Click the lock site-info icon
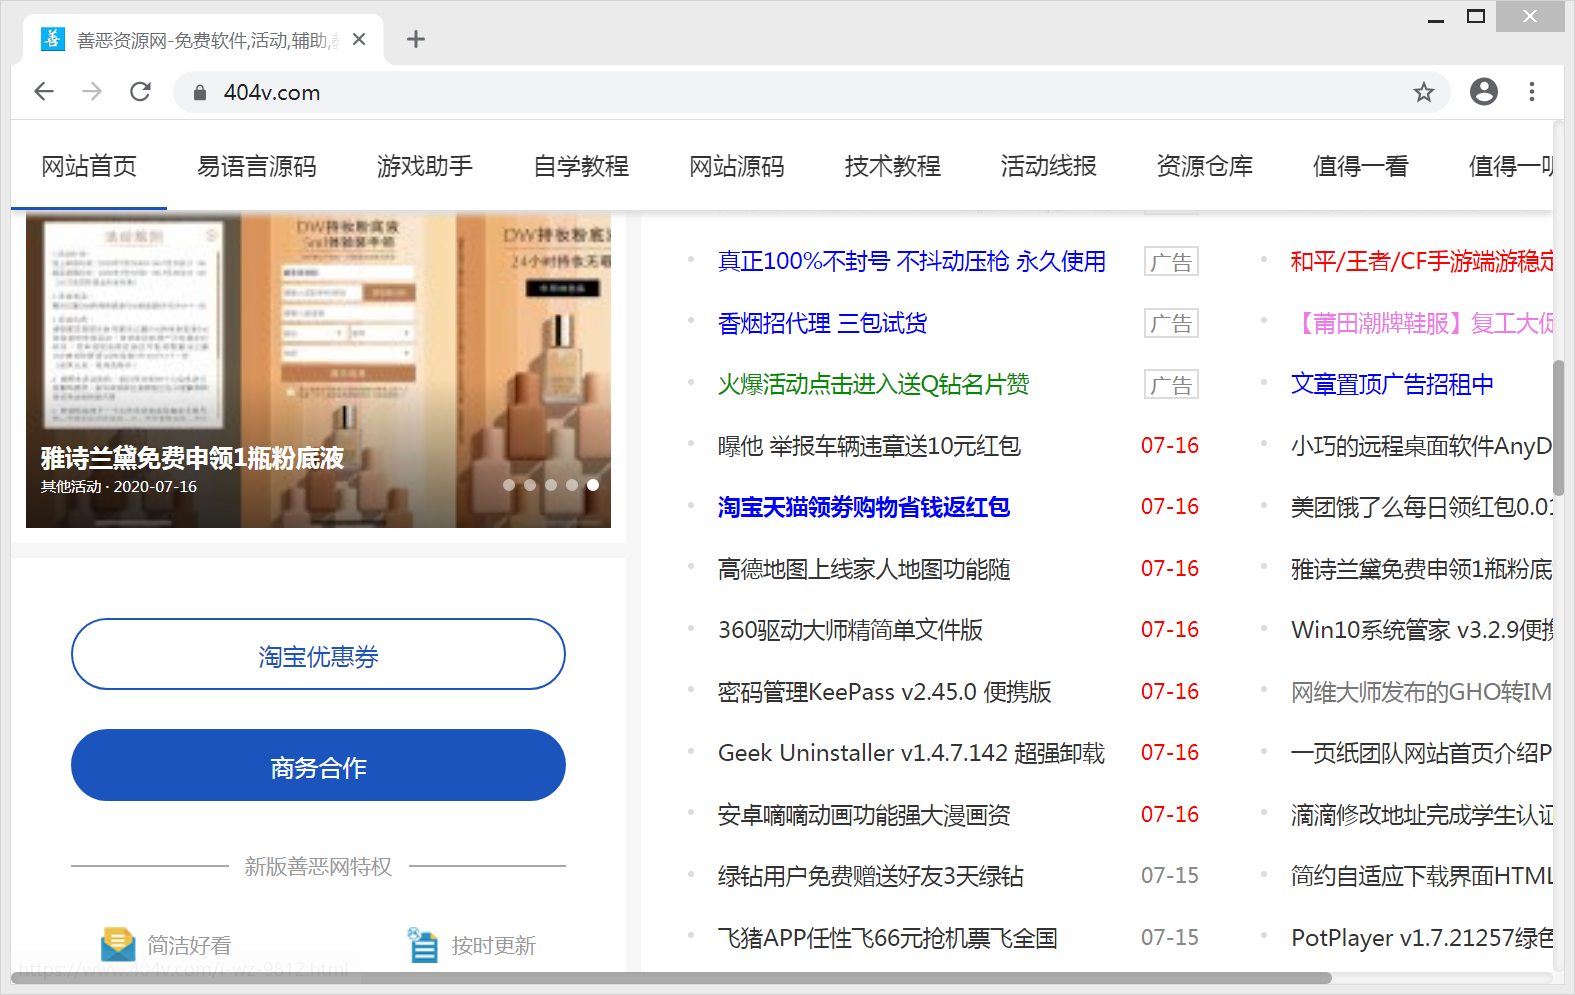The width and height of the screenshot is (1575, 995). [200, 93]
